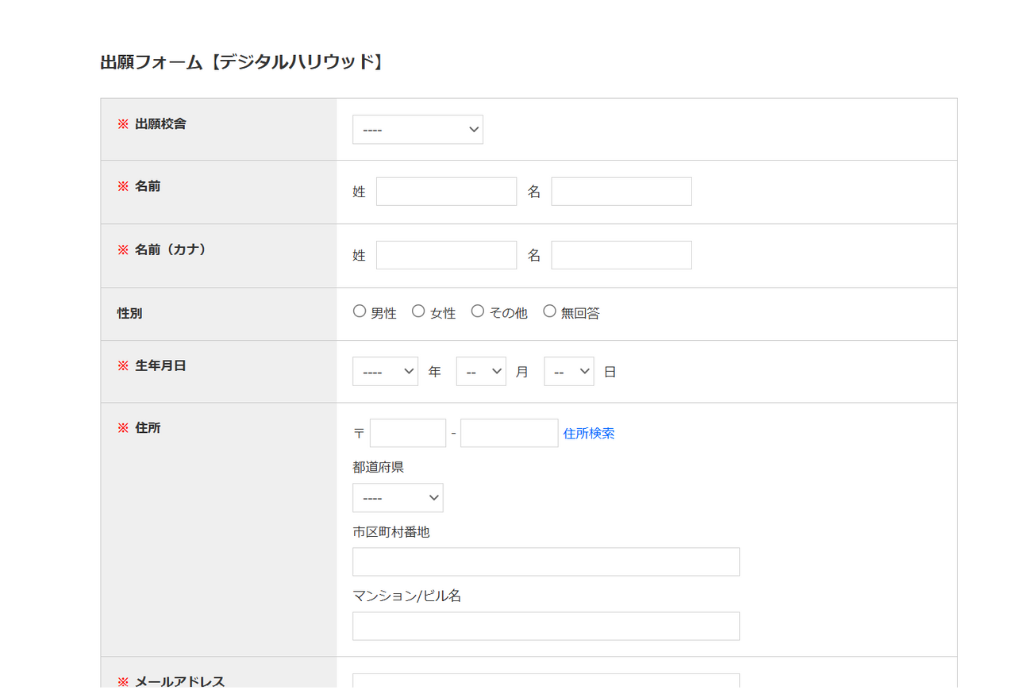
Task: Click the 市区町村番地 address field
Action: [x=545, y=561]
